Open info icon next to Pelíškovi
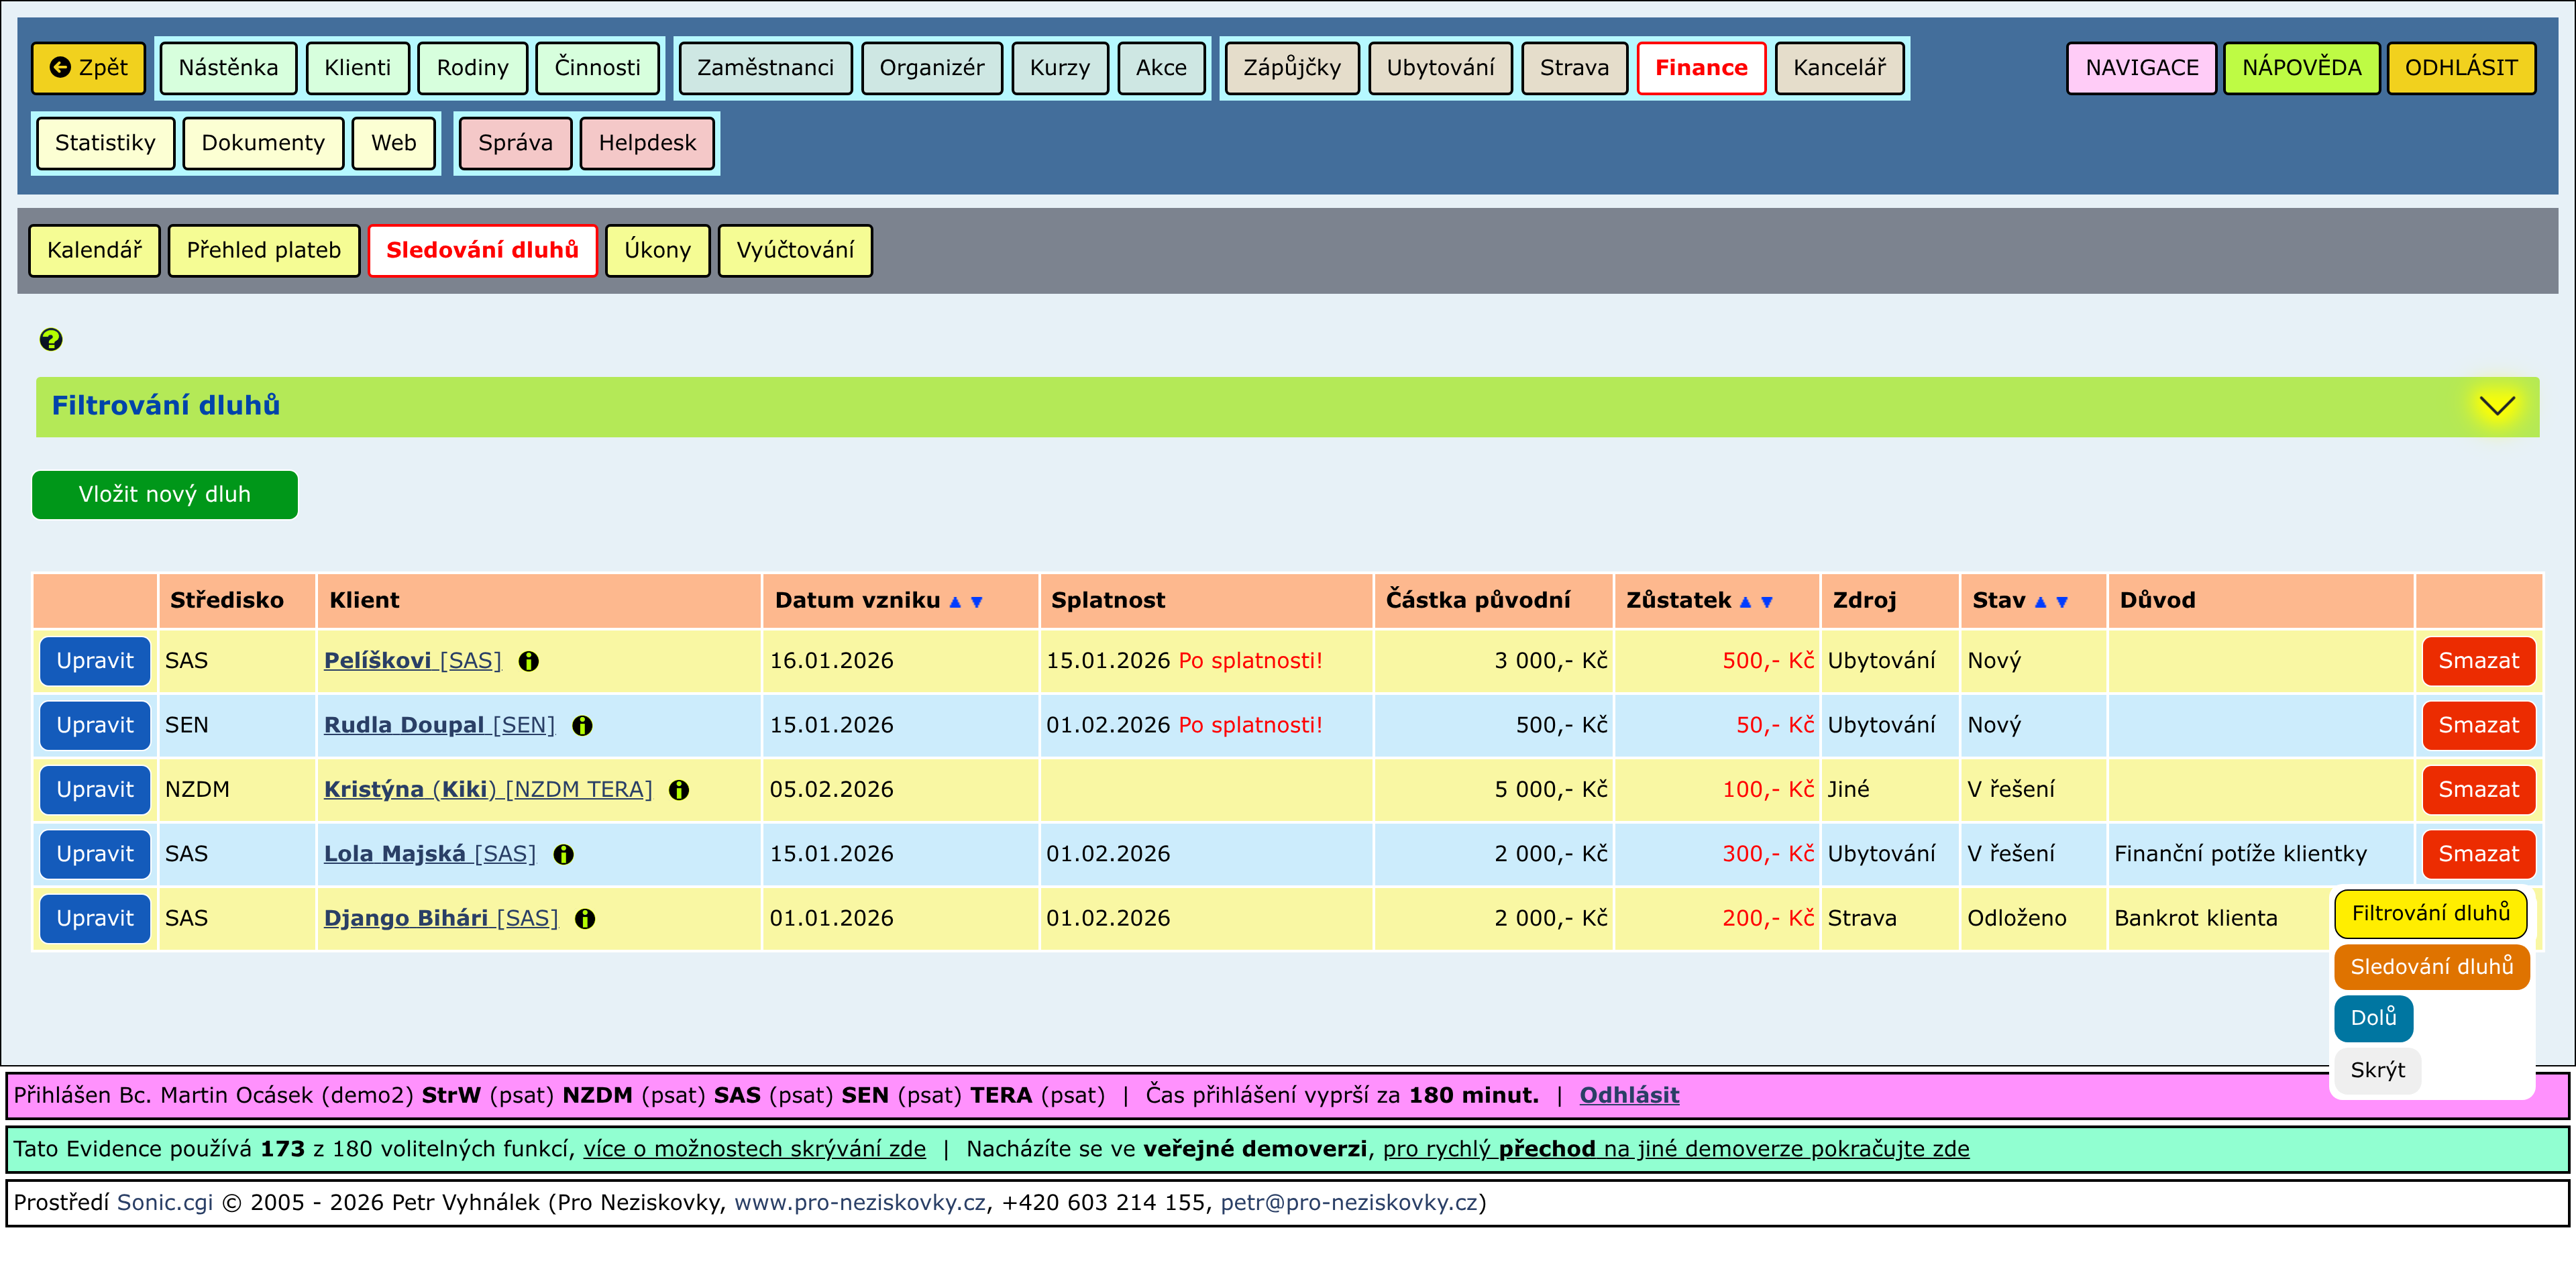The height and width of the screenshot is (1265, 2576). [529, 661]
